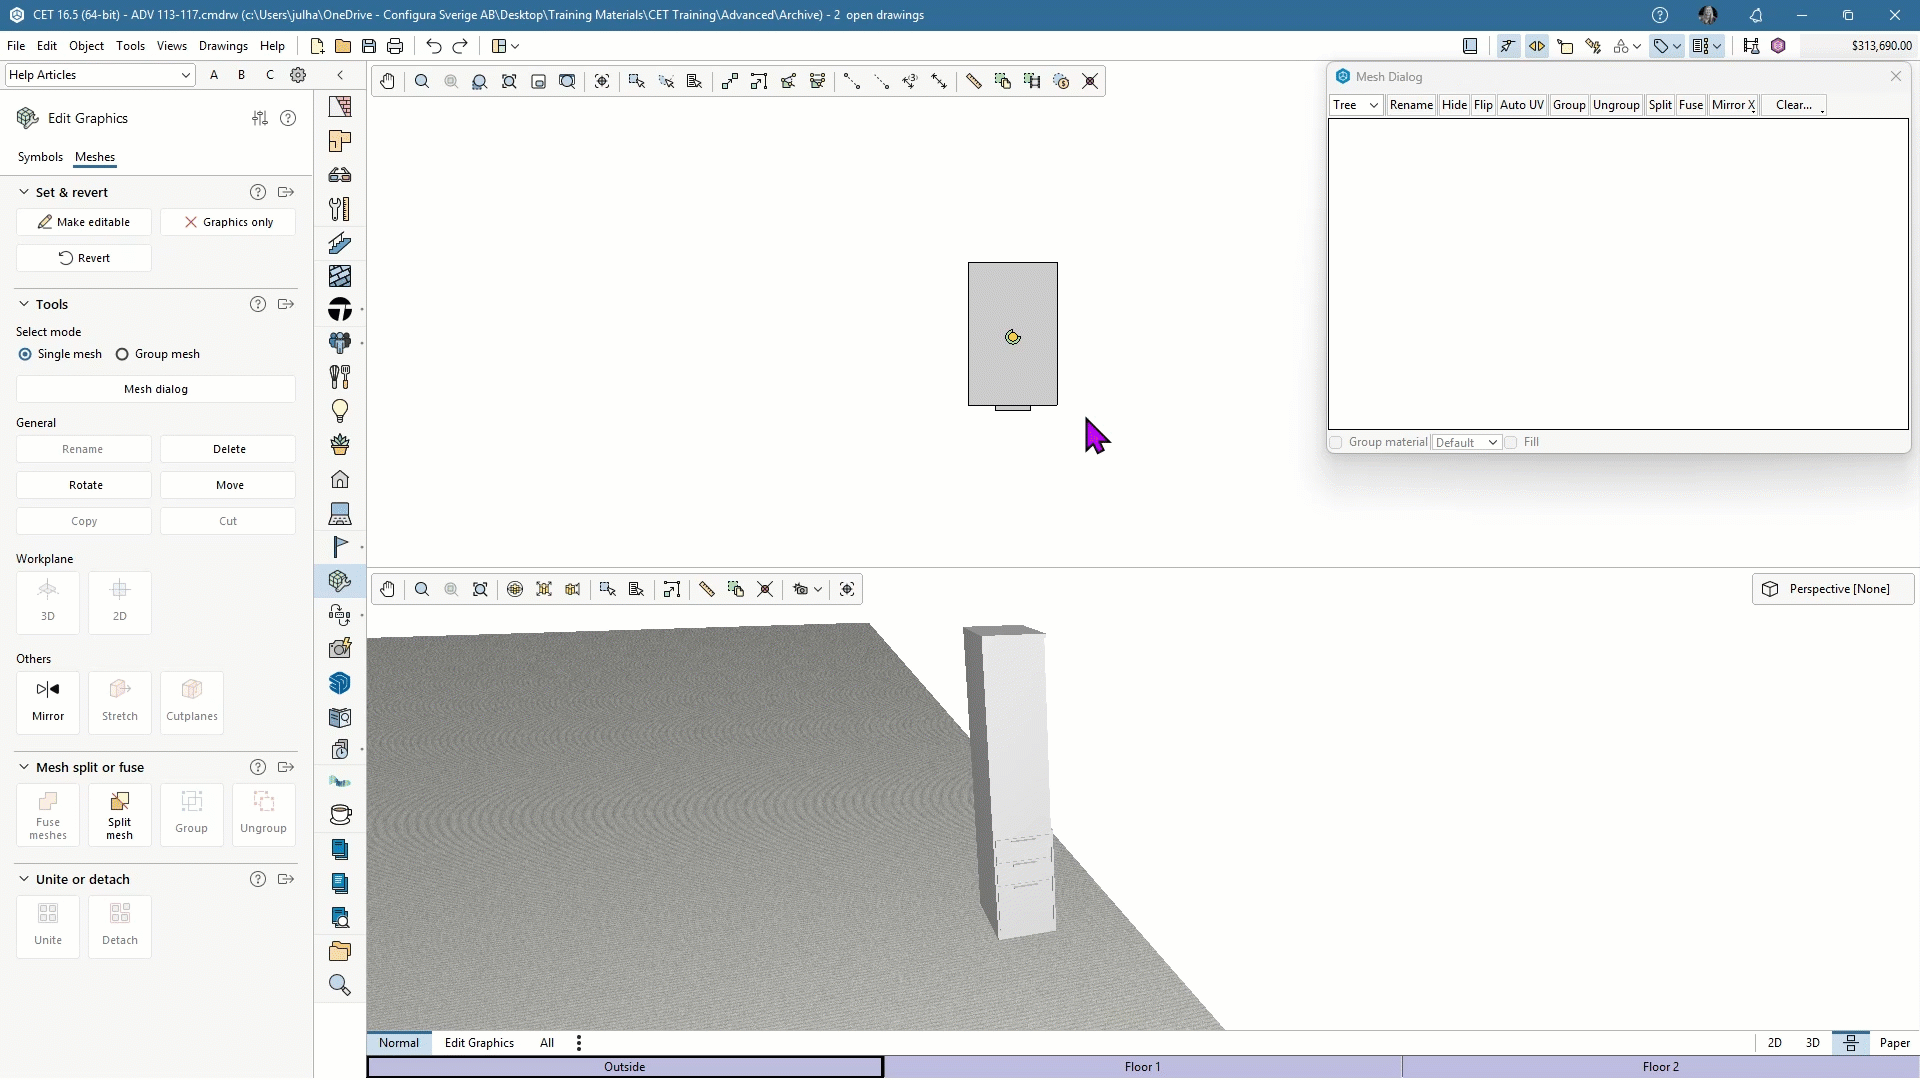The image size is (1920, 1080).
Task: Click the folder component tab icon
Action: (340, 951)
